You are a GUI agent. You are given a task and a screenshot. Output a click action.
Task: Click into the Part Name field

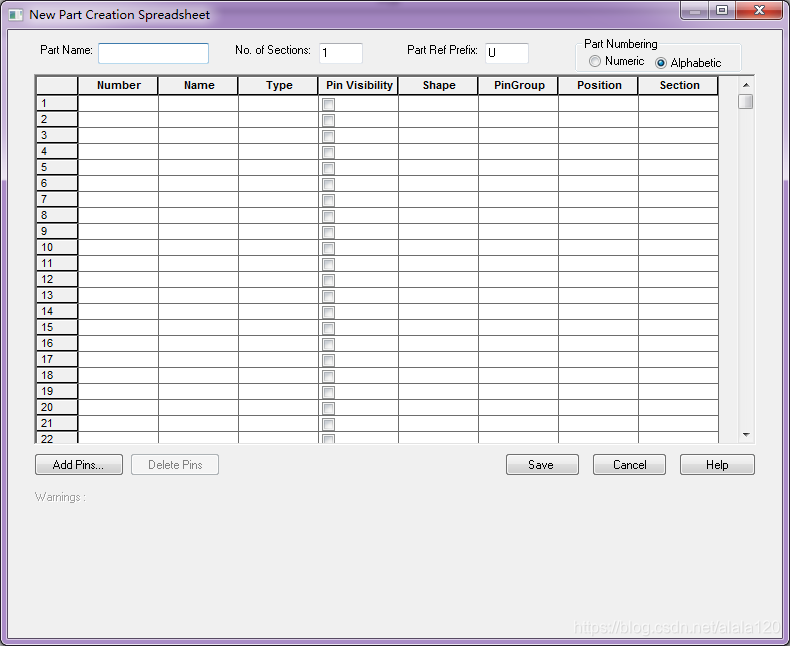(153, 53)
